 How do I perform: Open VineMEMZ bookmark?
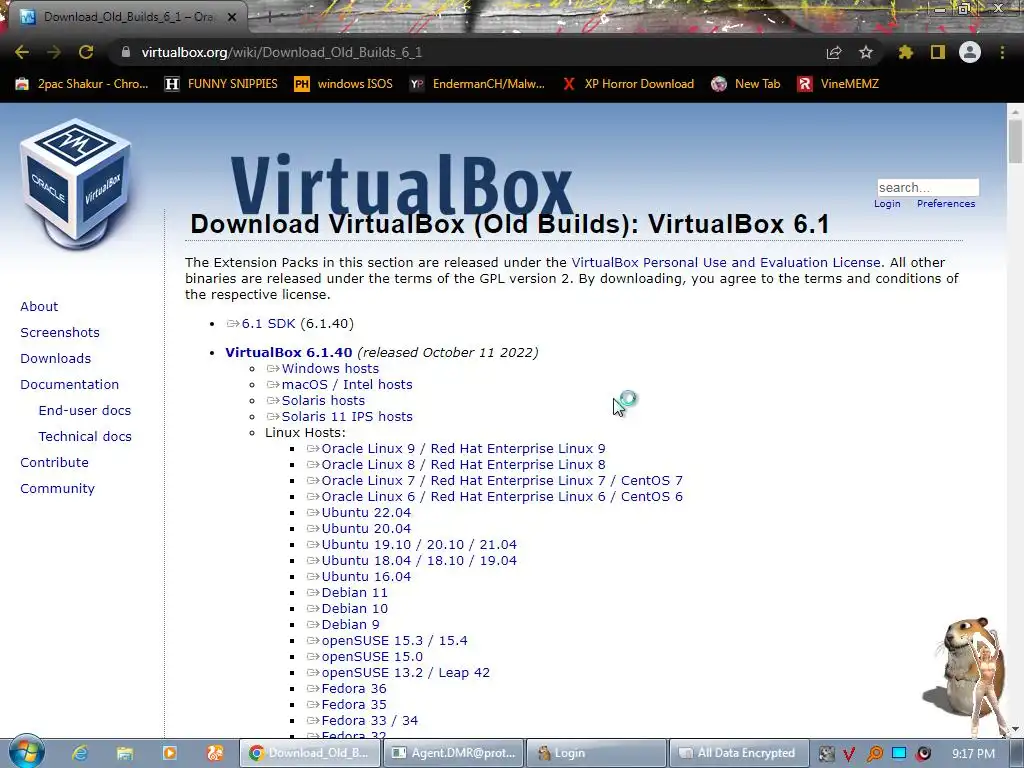click(x=838, y=84)
